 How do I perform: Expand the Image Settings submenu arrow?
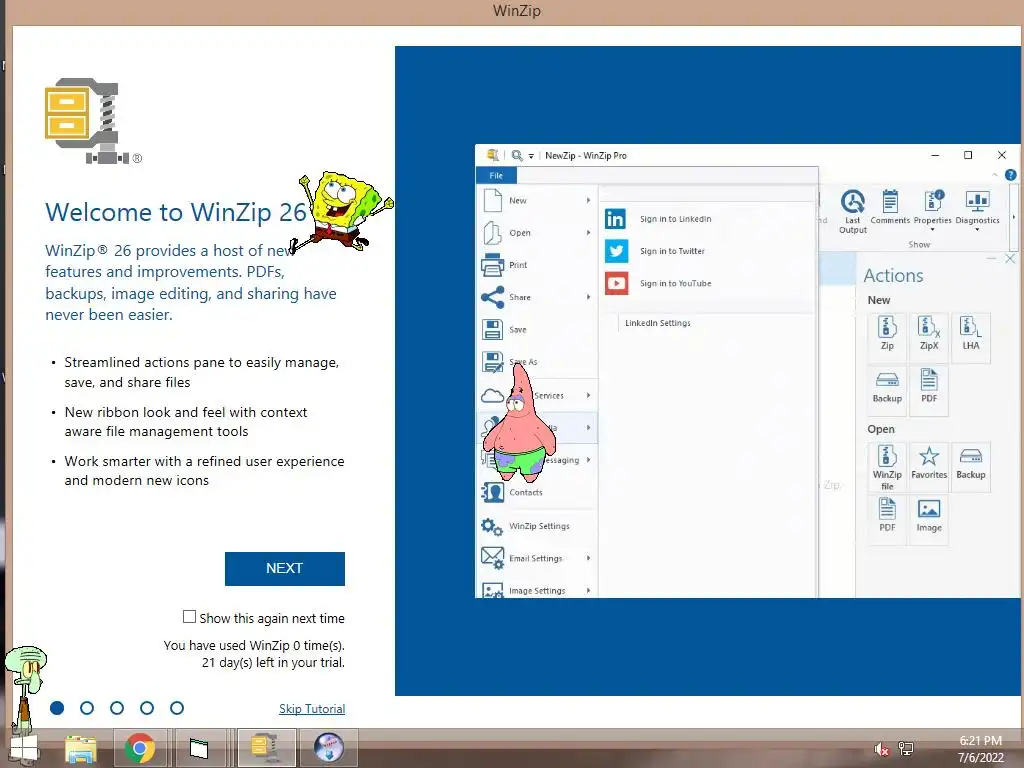[588, 590]
